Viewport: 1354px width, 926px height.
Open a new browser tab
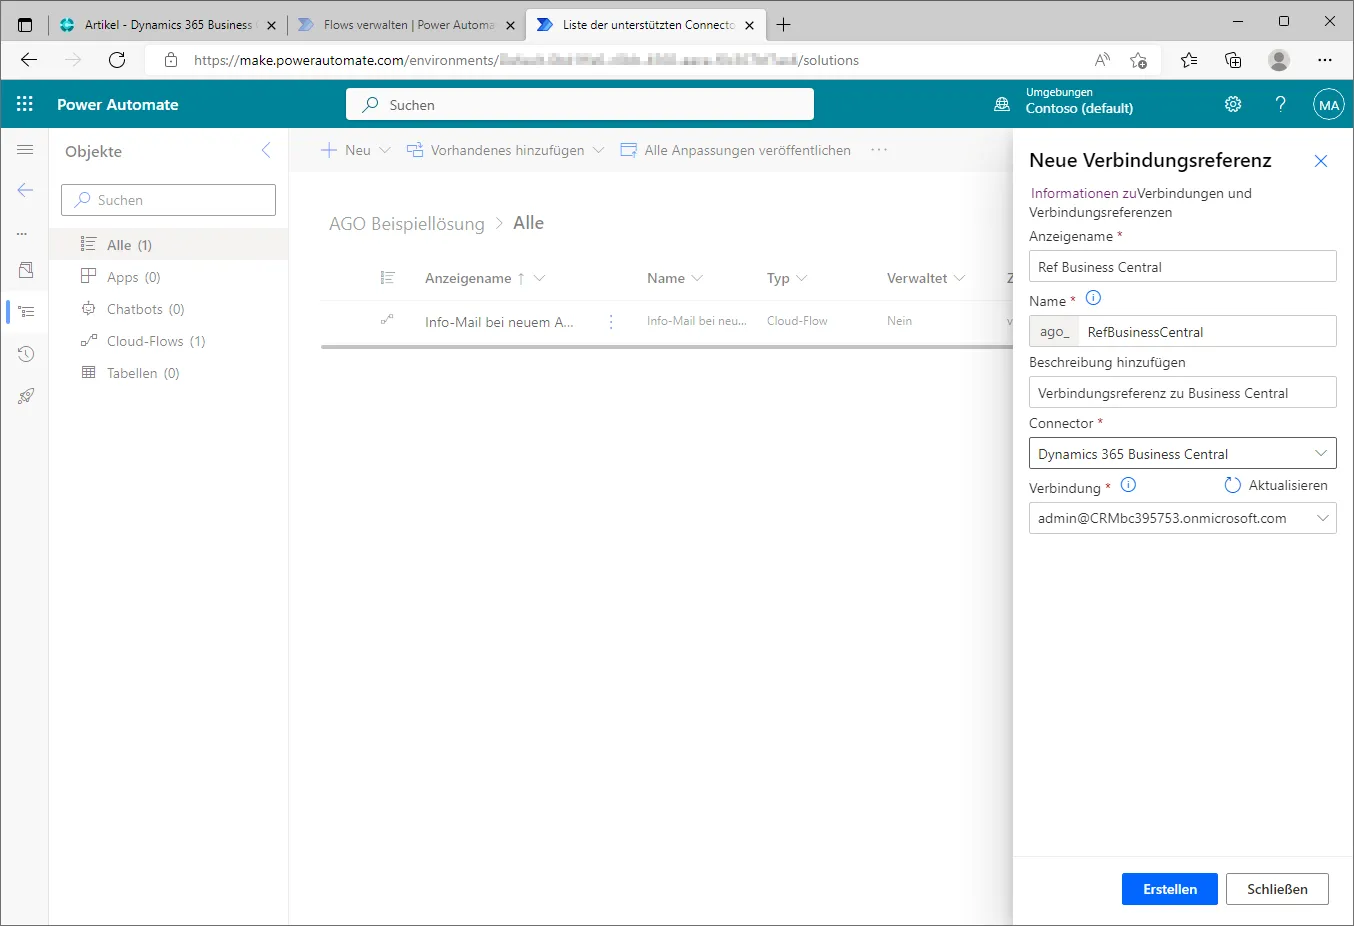click(x=784, y=25)
